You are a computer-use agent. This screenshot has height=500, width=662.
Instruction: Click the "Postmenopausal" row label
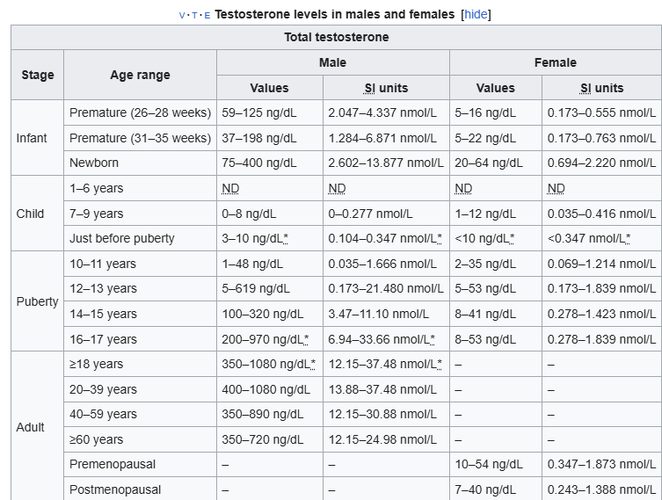click(117, 490)
